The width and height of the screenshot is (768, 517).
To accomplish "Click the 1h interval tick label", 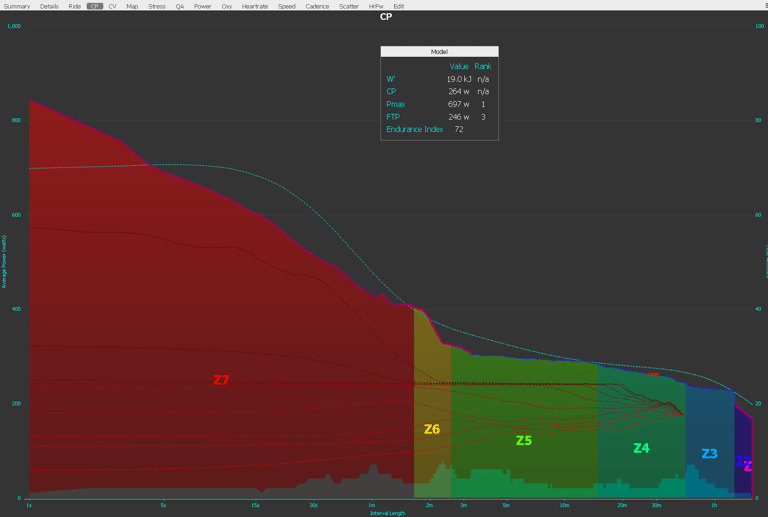I will click(x=714, y=505).
